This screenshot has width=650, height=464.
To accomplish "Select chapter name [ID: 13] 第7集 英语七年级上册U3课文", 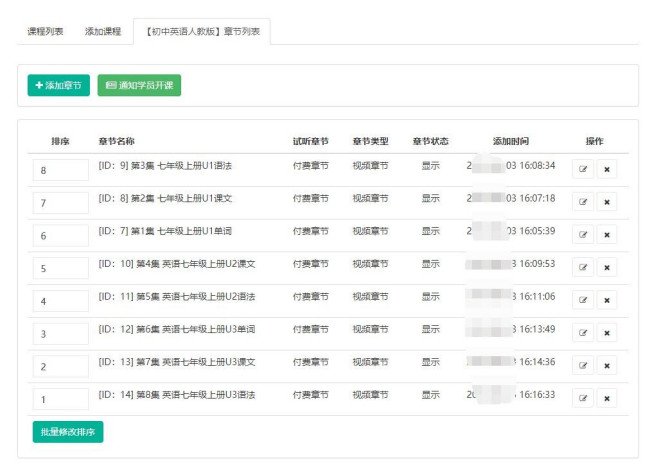I will [x=177, y=362].
